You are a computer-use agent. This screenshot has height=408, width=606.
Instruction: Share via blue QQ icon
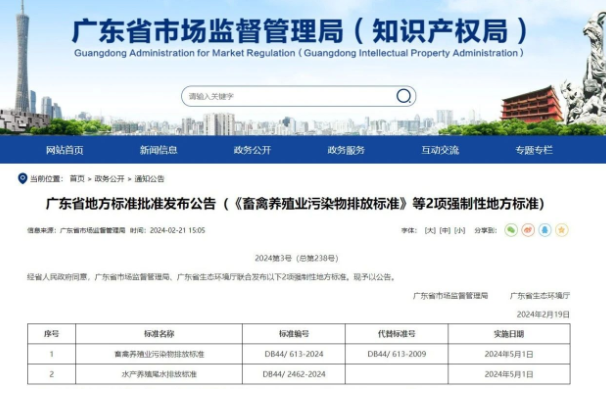point(545,230)
